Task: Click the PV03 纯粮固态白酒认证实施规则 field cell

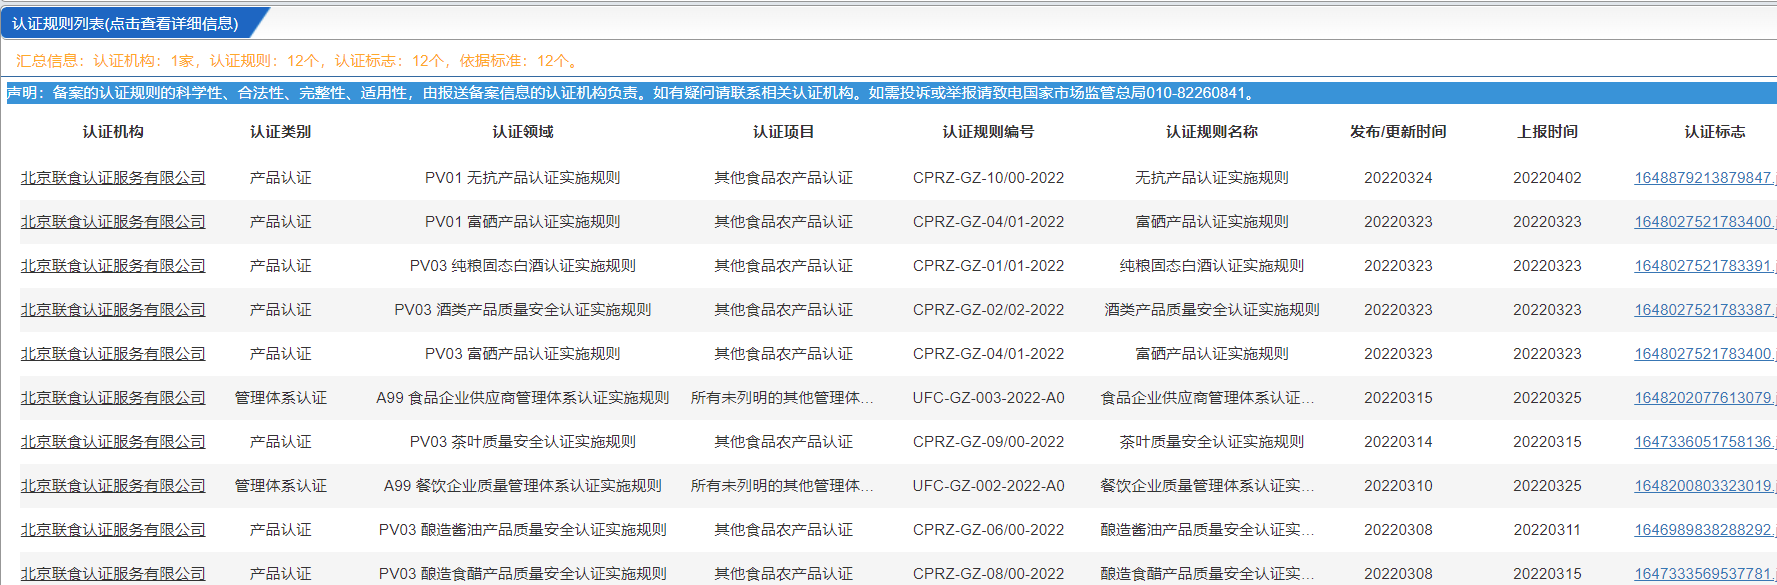Action: pyautogui.click(x=523, y=266)
